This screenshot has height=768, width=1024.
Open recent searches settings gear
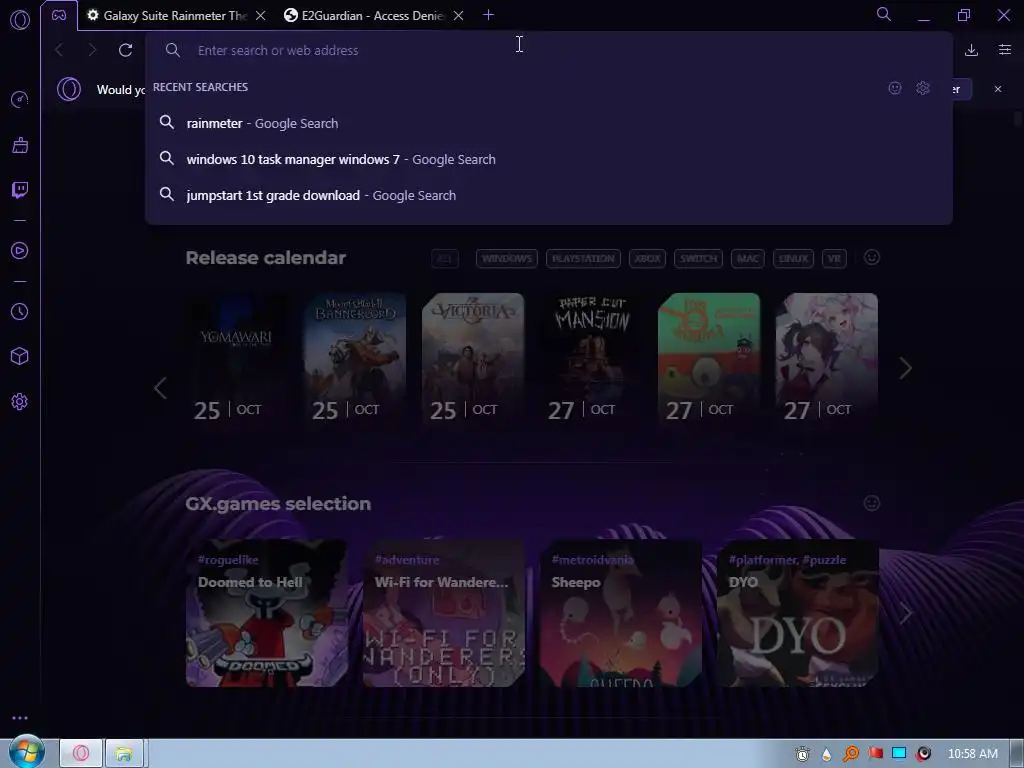[x=922, y=88]
